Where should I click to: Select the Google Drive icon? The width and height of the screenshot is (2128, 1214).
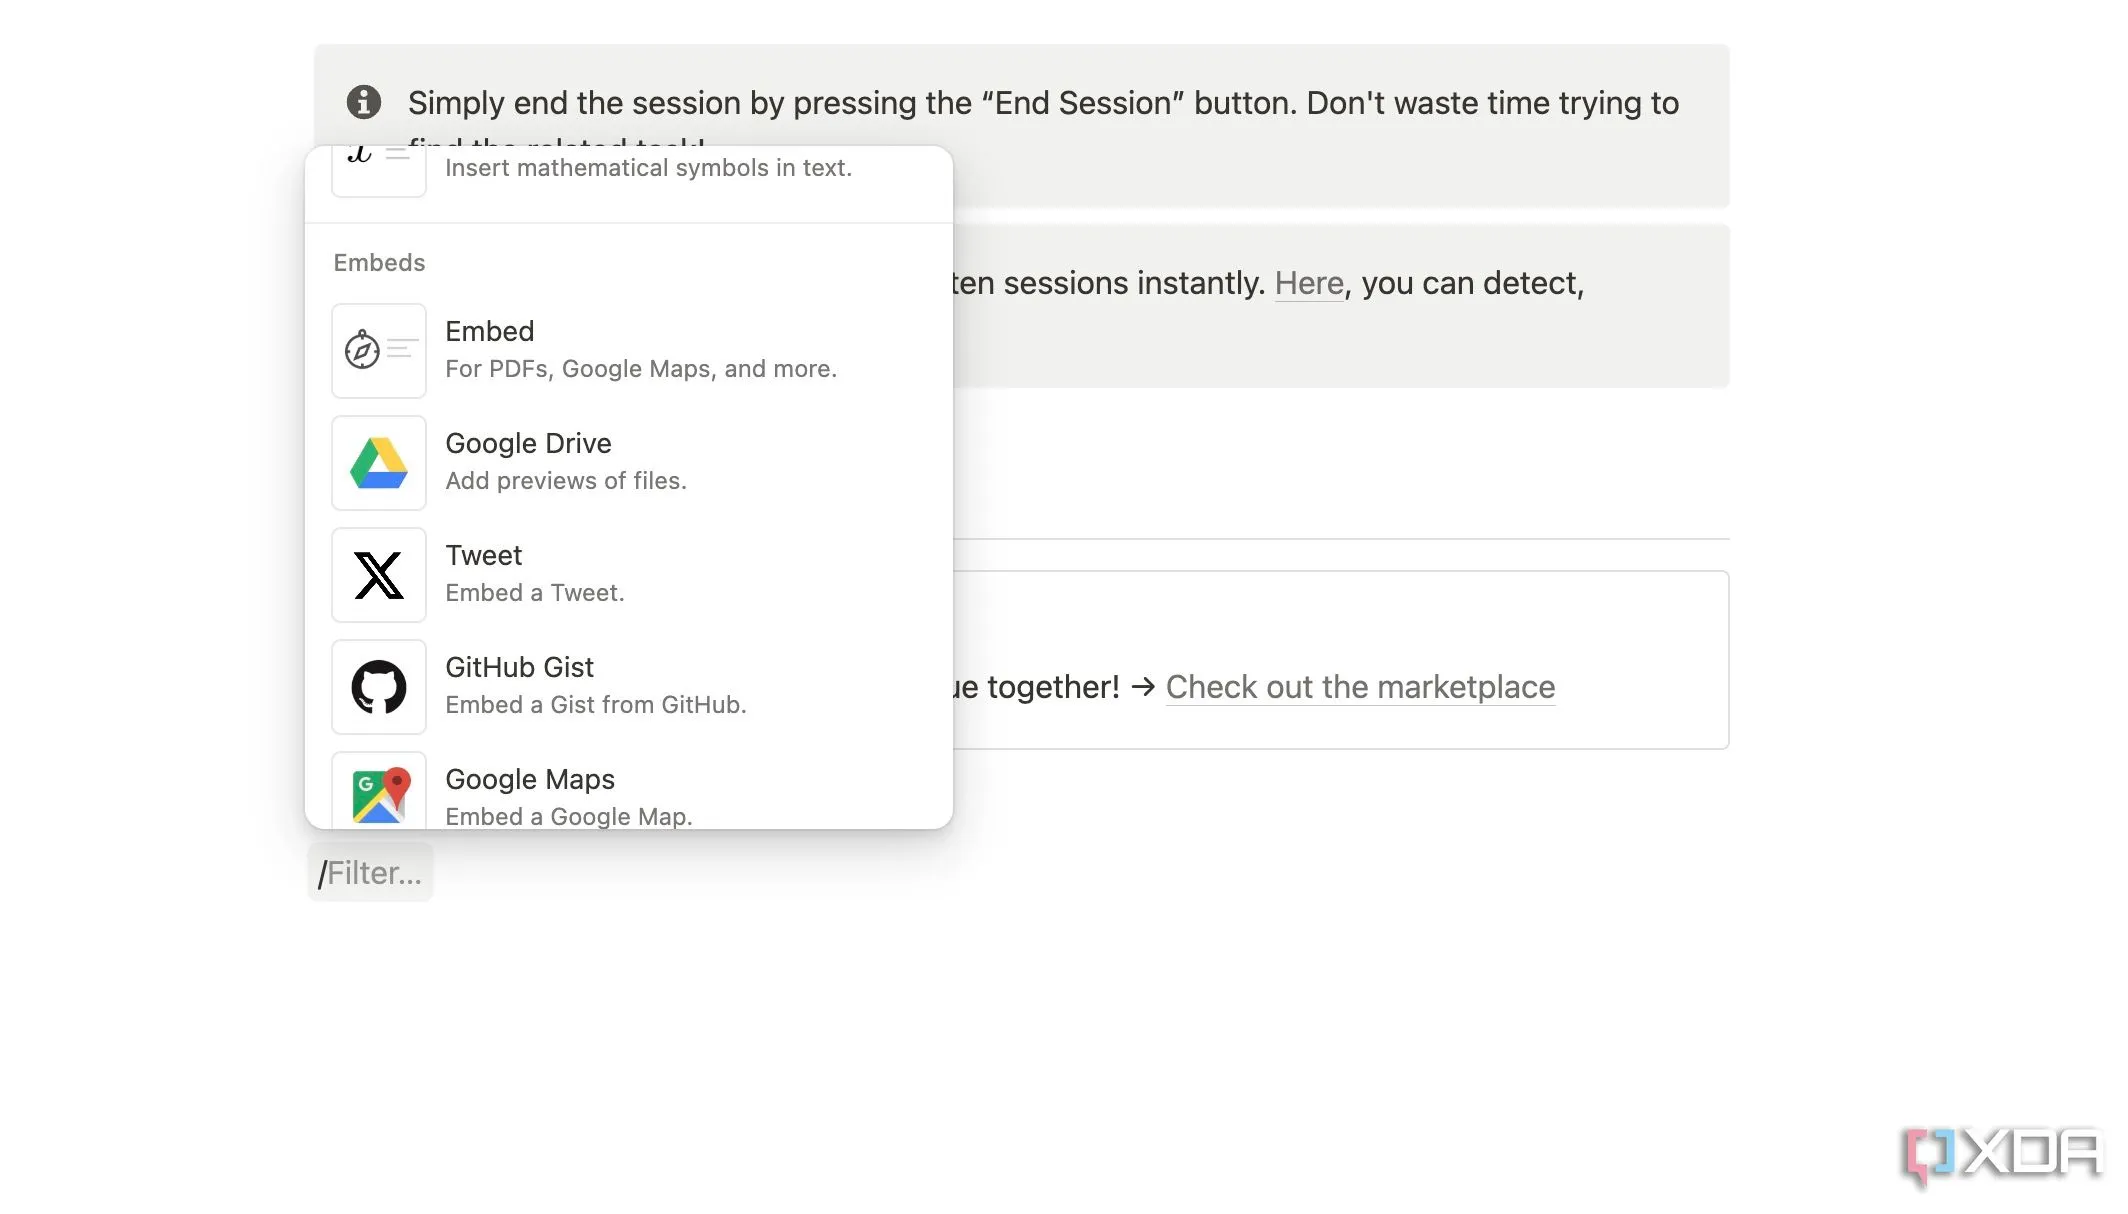[x=378, y=463]
